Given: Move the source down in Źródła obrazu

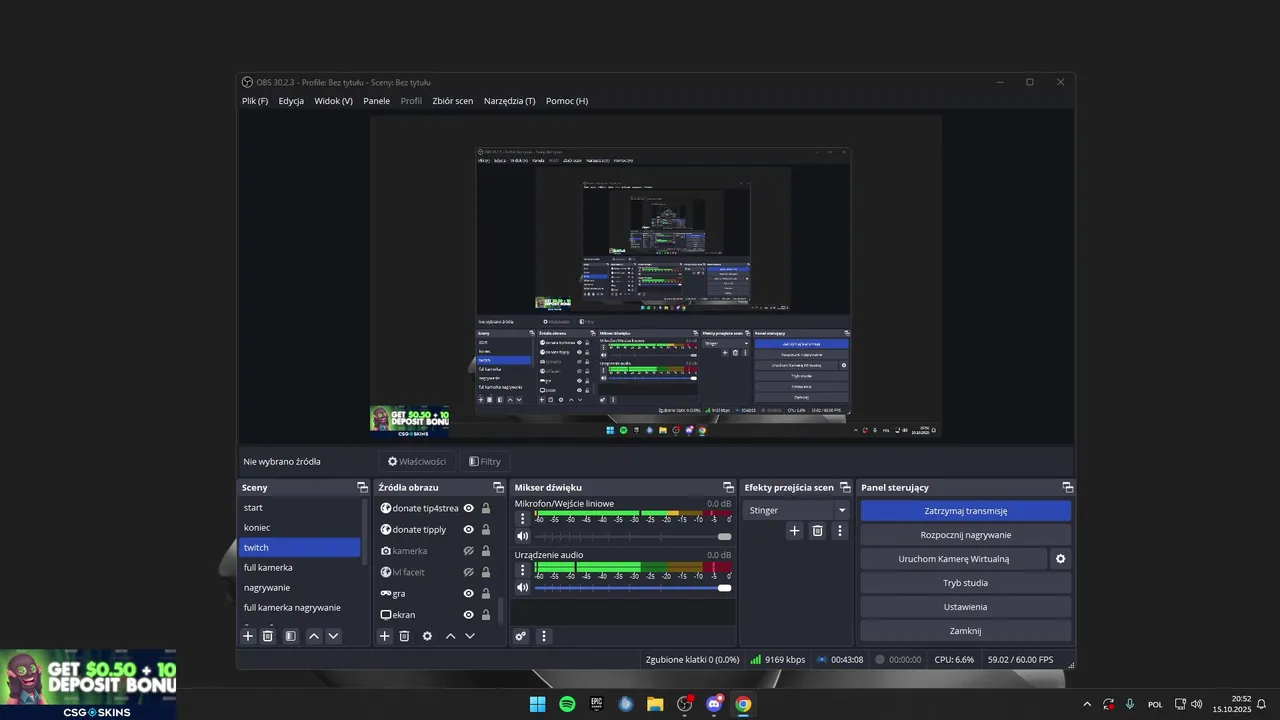Looking at the screenshot, I should click(x=470, y=636).
